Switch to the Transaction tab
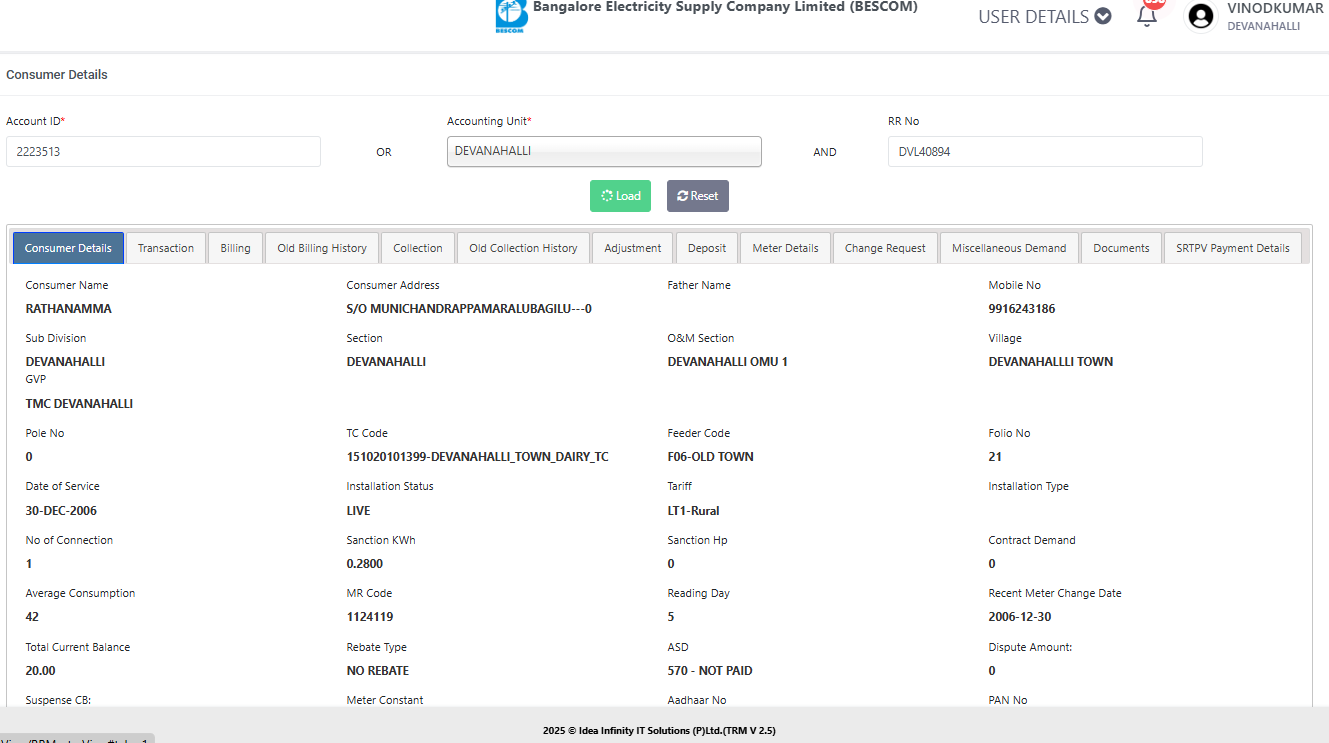 coord(166,248)
